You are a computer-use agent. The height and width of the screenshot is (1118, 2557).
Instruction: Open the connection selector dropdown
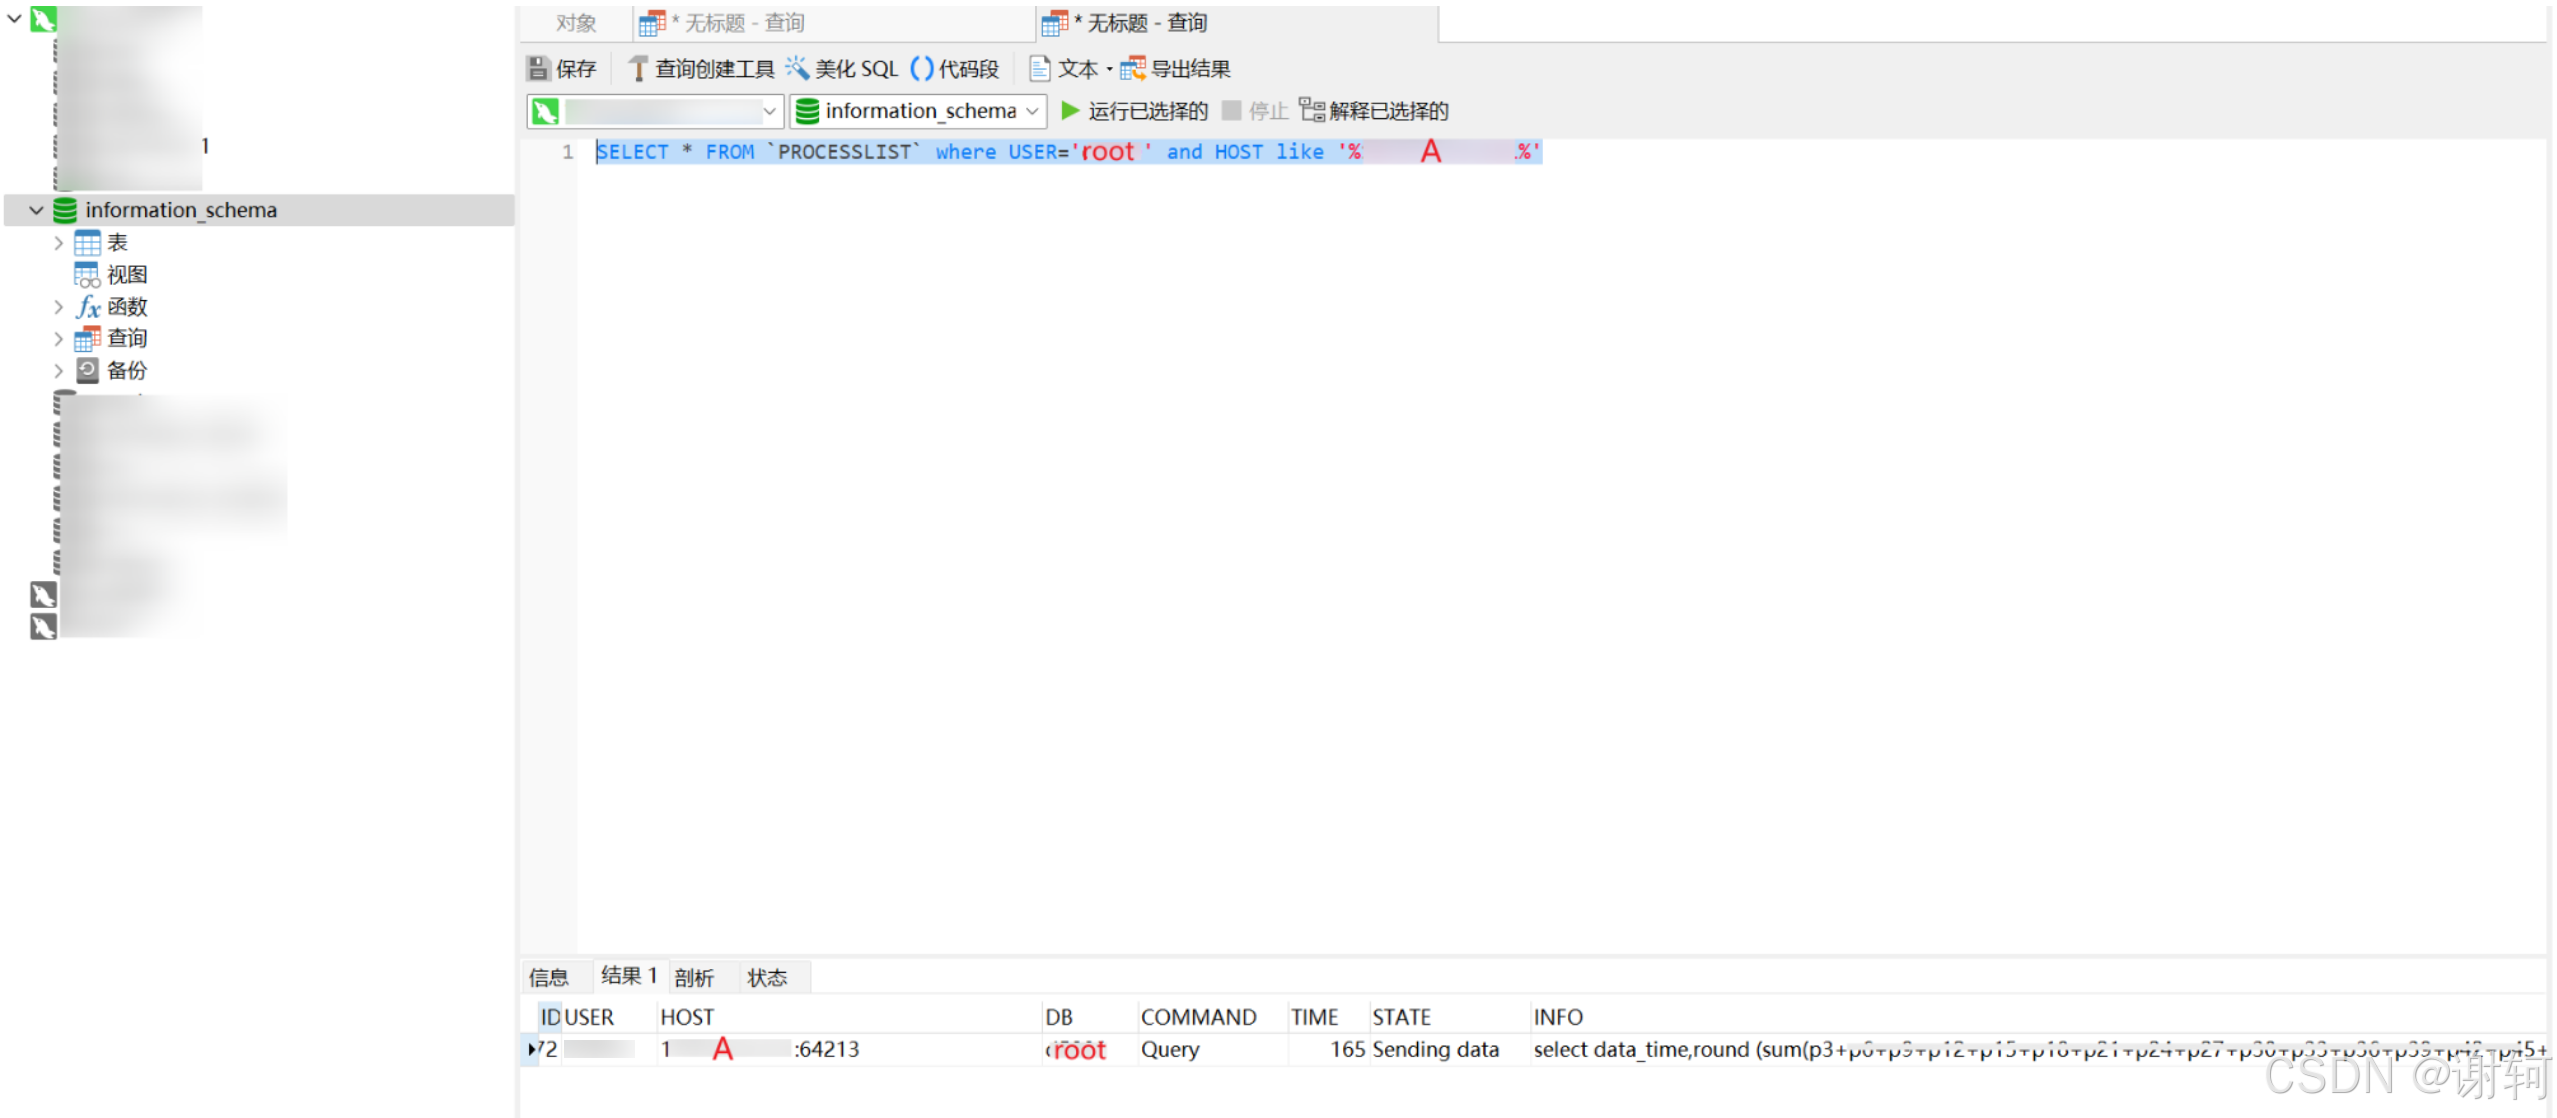[x=769, y=111]
